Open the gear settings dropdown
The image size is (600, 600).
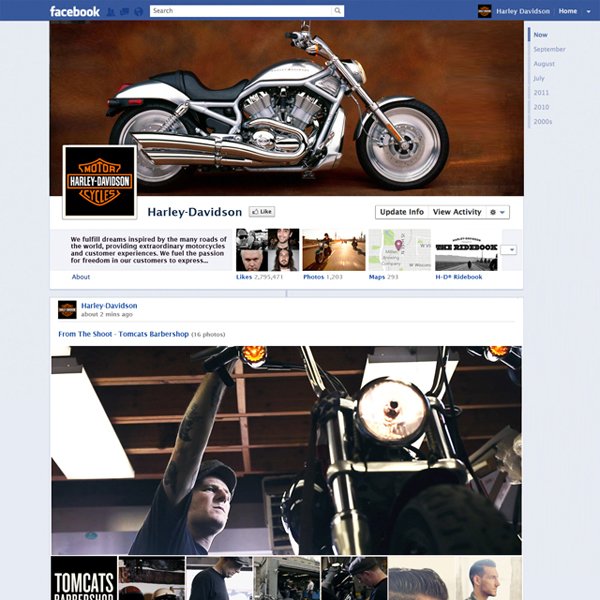pyautogui.click(x=497, y=212)
